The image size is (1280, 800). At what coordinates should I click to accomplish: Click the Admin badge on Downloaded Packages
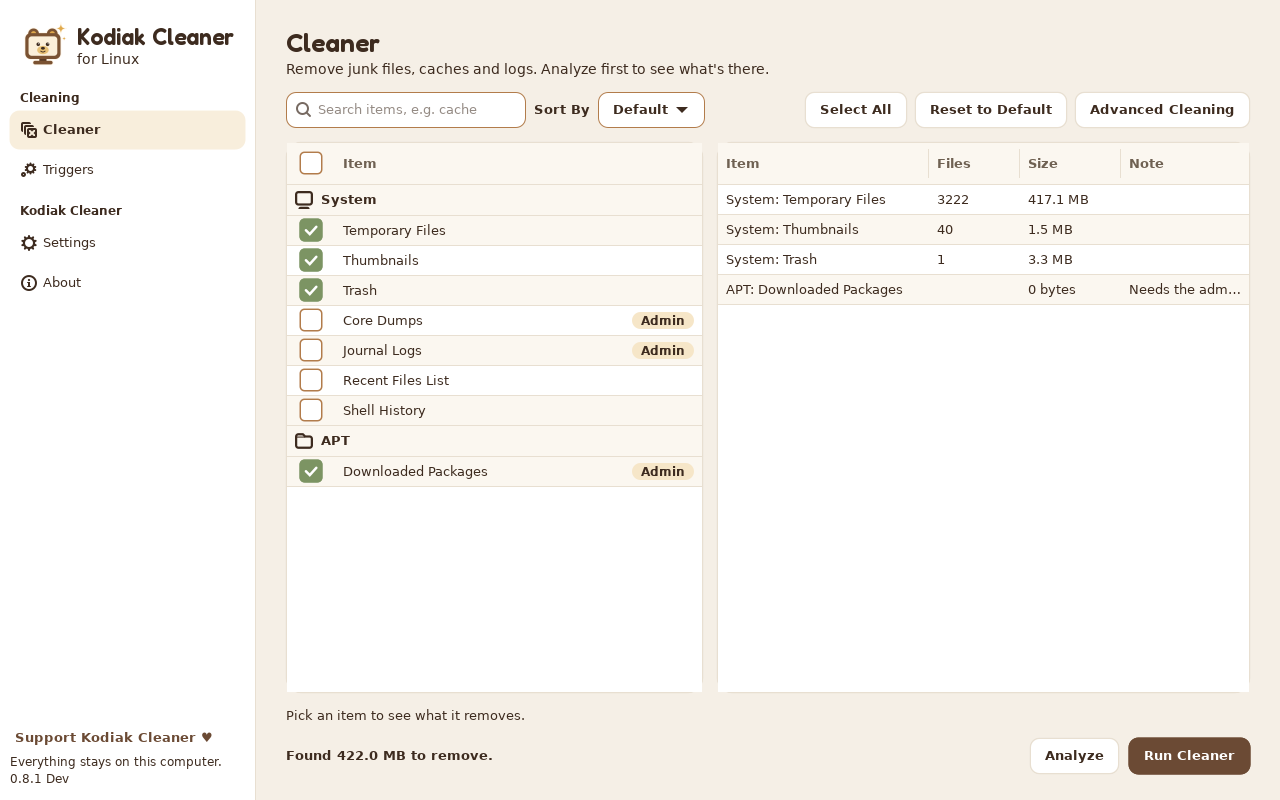click(x=663, y=472)
